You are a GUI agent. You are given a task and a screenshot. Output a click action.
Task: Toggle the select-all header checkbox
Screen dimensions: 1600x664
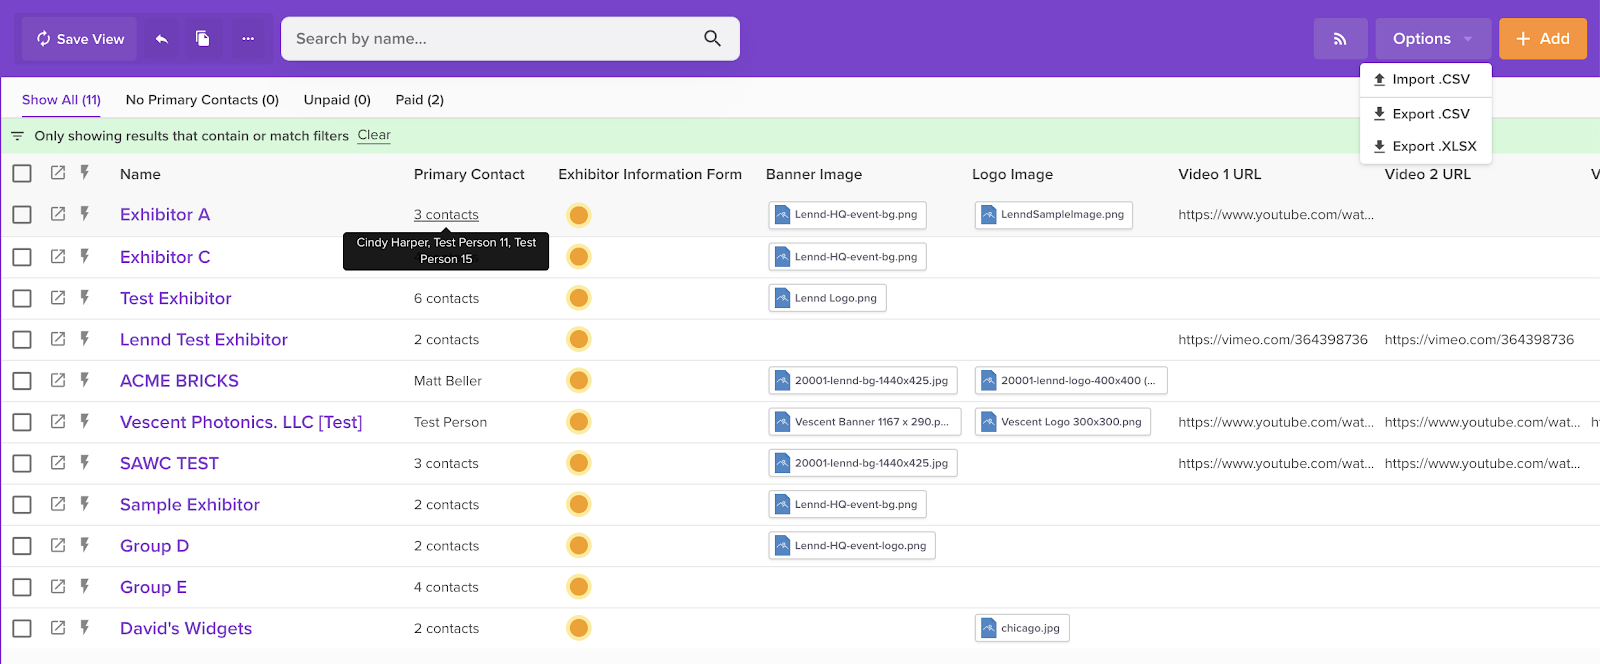tap(22, 174)
